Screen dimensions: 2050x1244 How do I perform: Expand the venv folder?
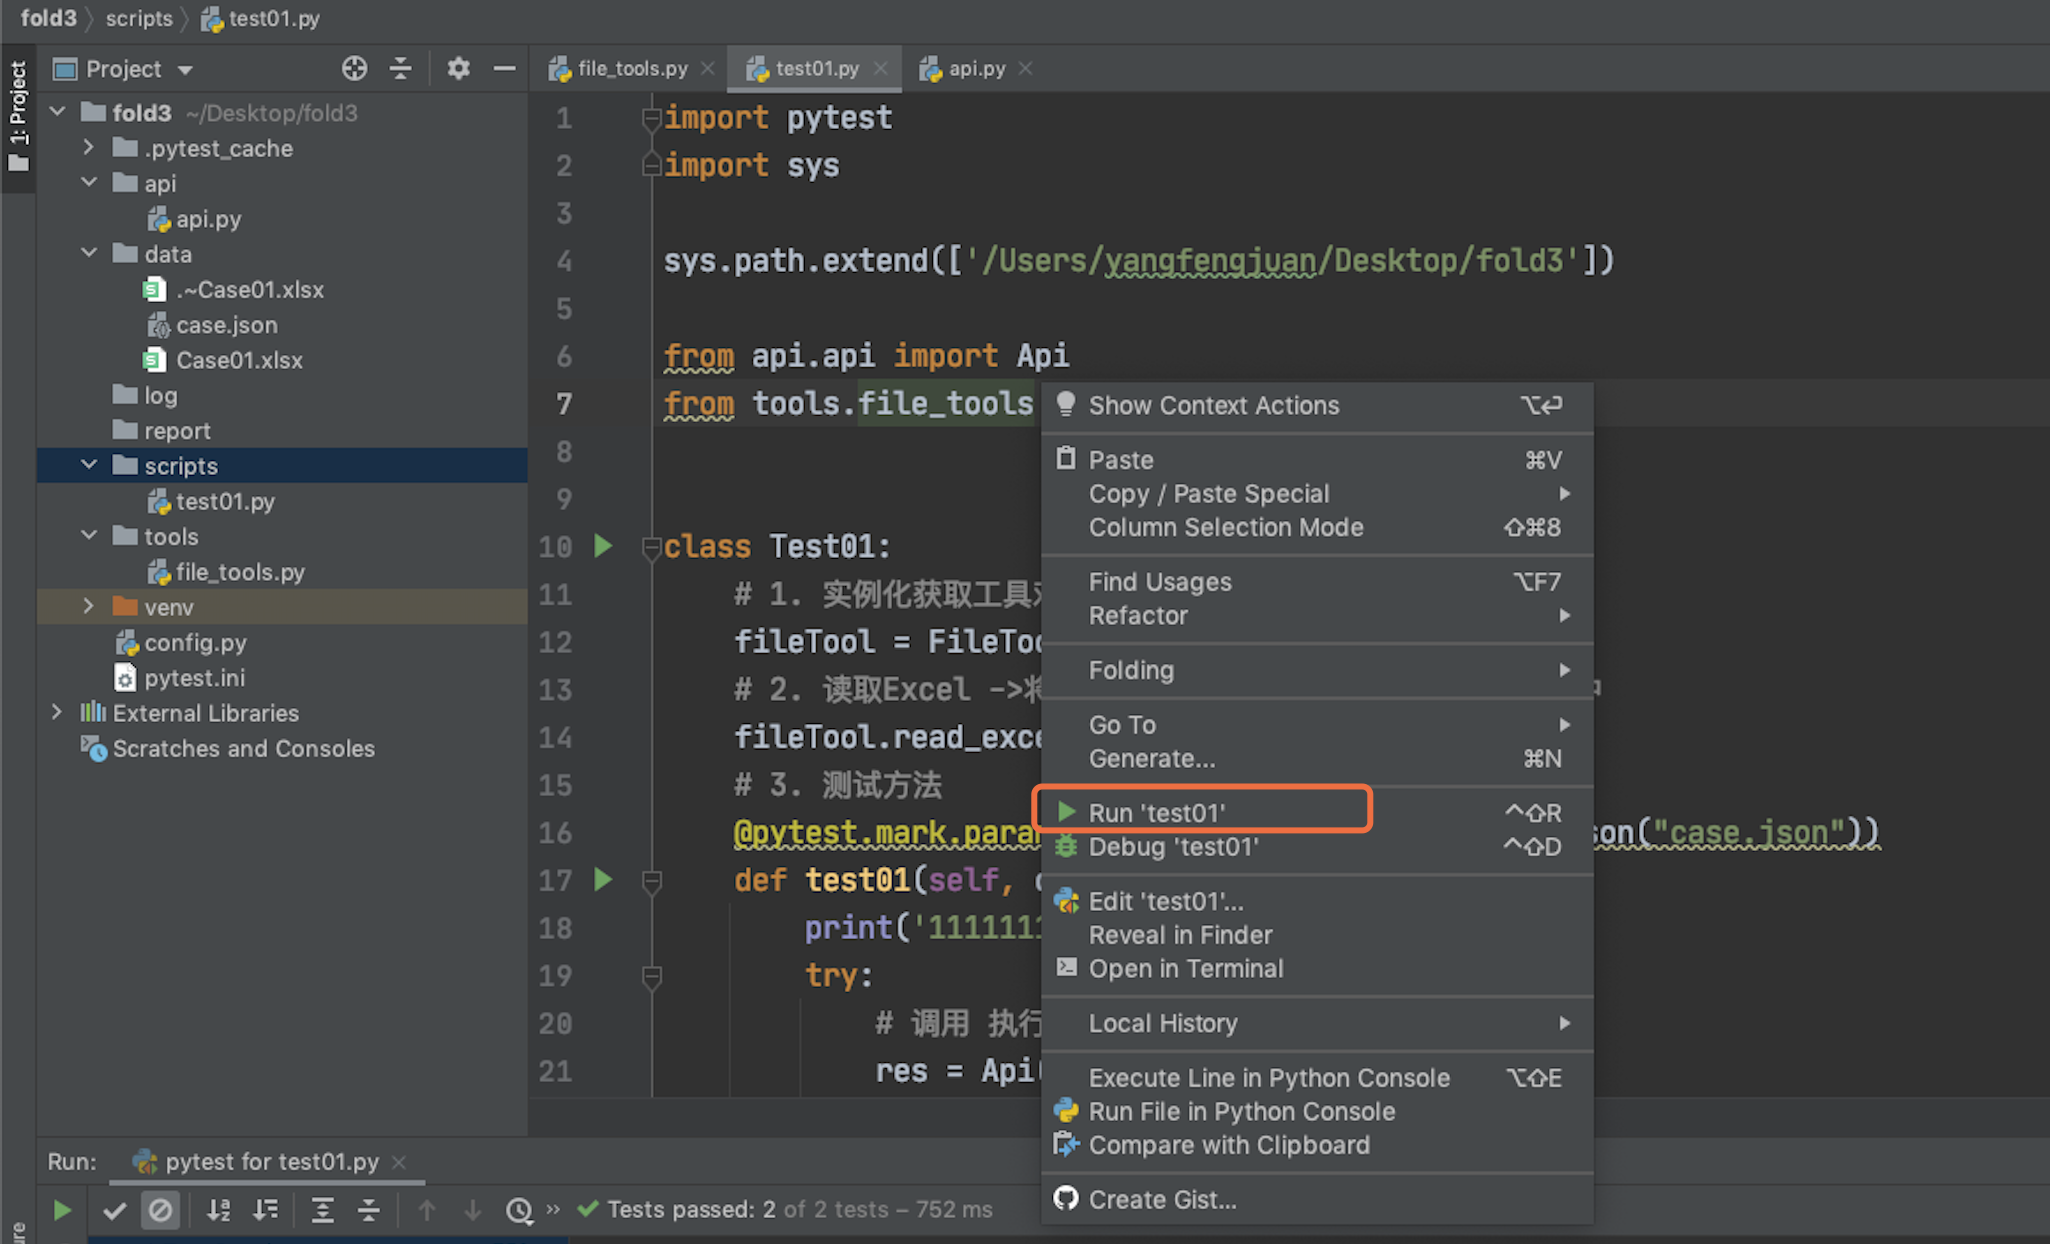click(89, 607)
